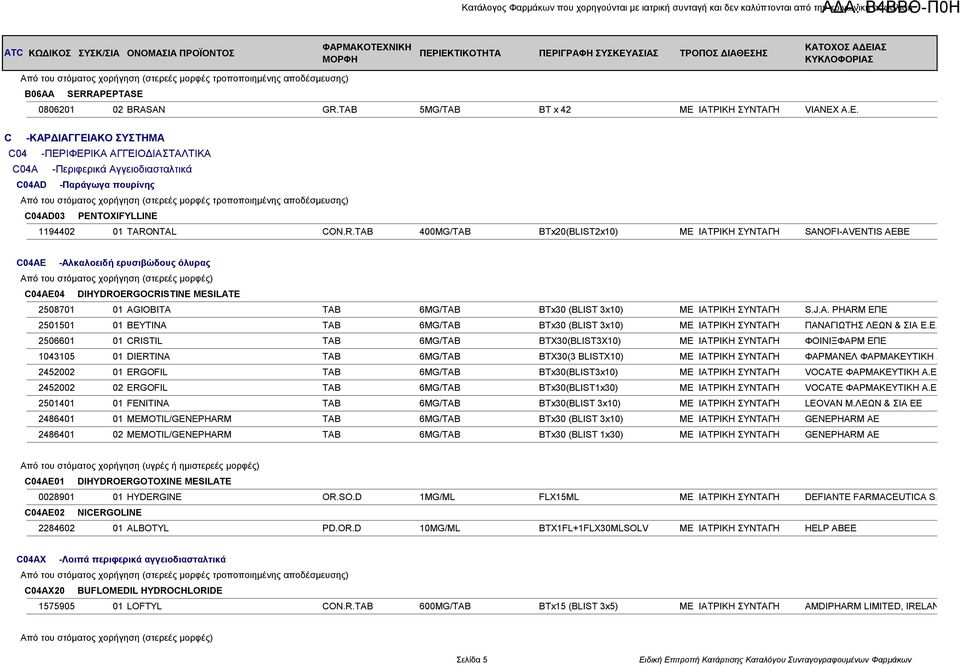
Task: Click BTx30 (BLIST 1x30) packaging of MEMOTIL/GENEPHARM
Action: click(x=581, y=435)
